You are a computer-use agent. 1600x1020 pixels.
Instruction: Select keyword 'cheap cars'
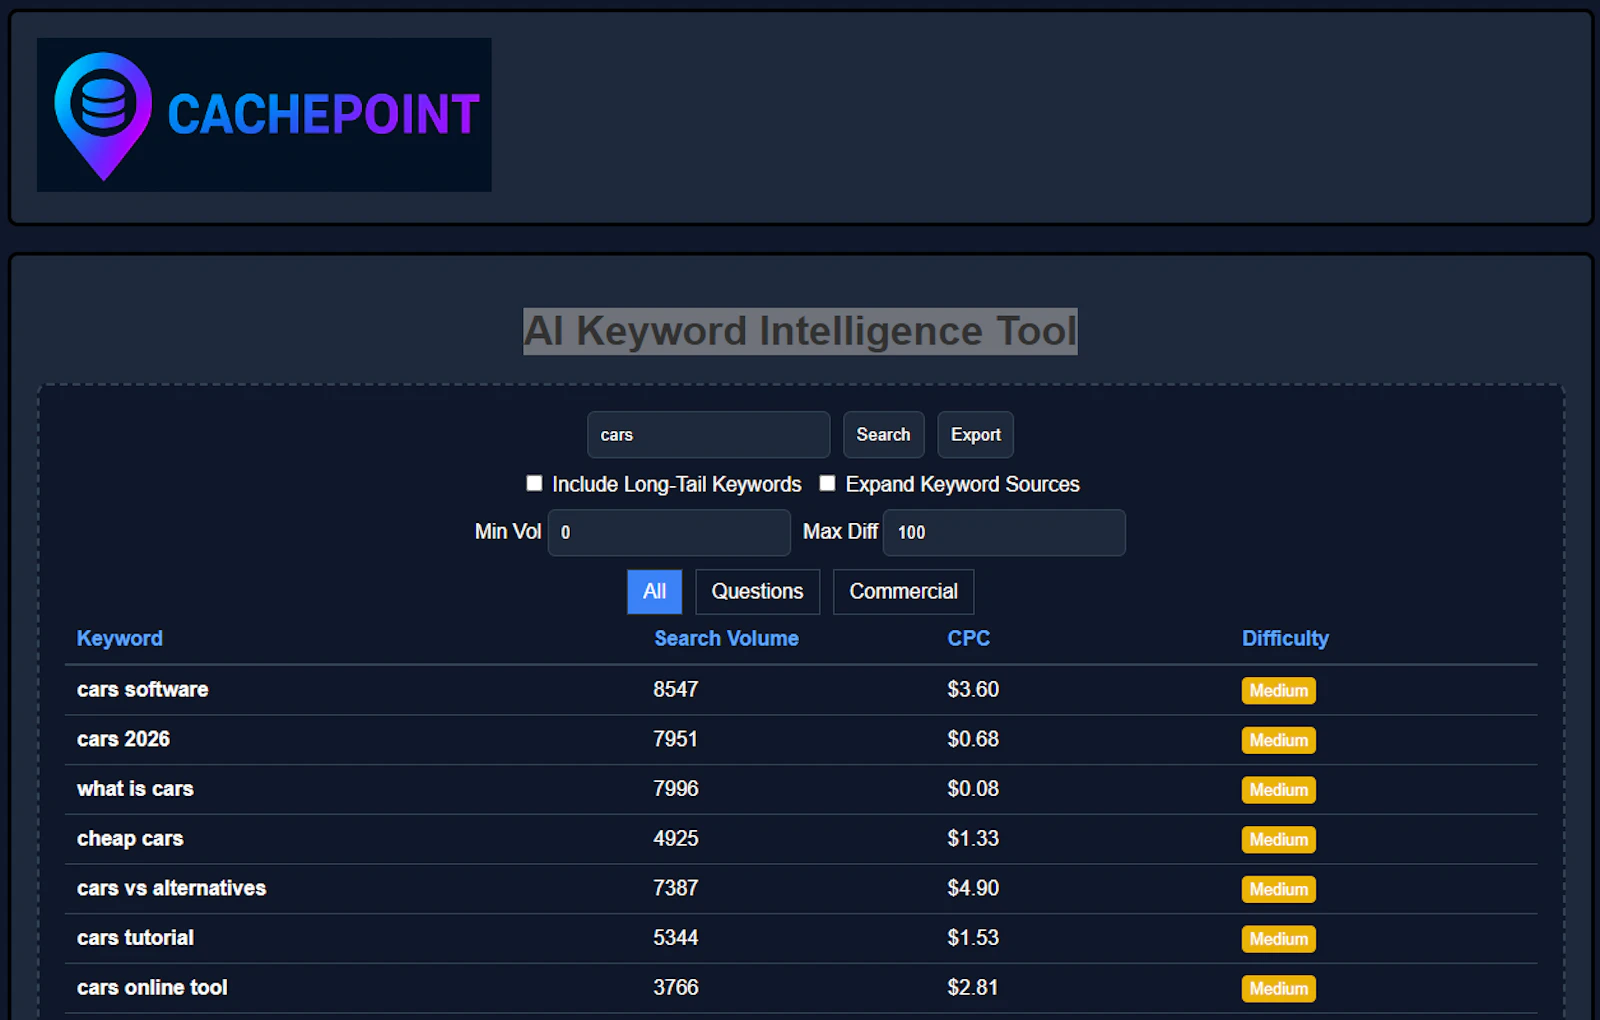(130, 839)
